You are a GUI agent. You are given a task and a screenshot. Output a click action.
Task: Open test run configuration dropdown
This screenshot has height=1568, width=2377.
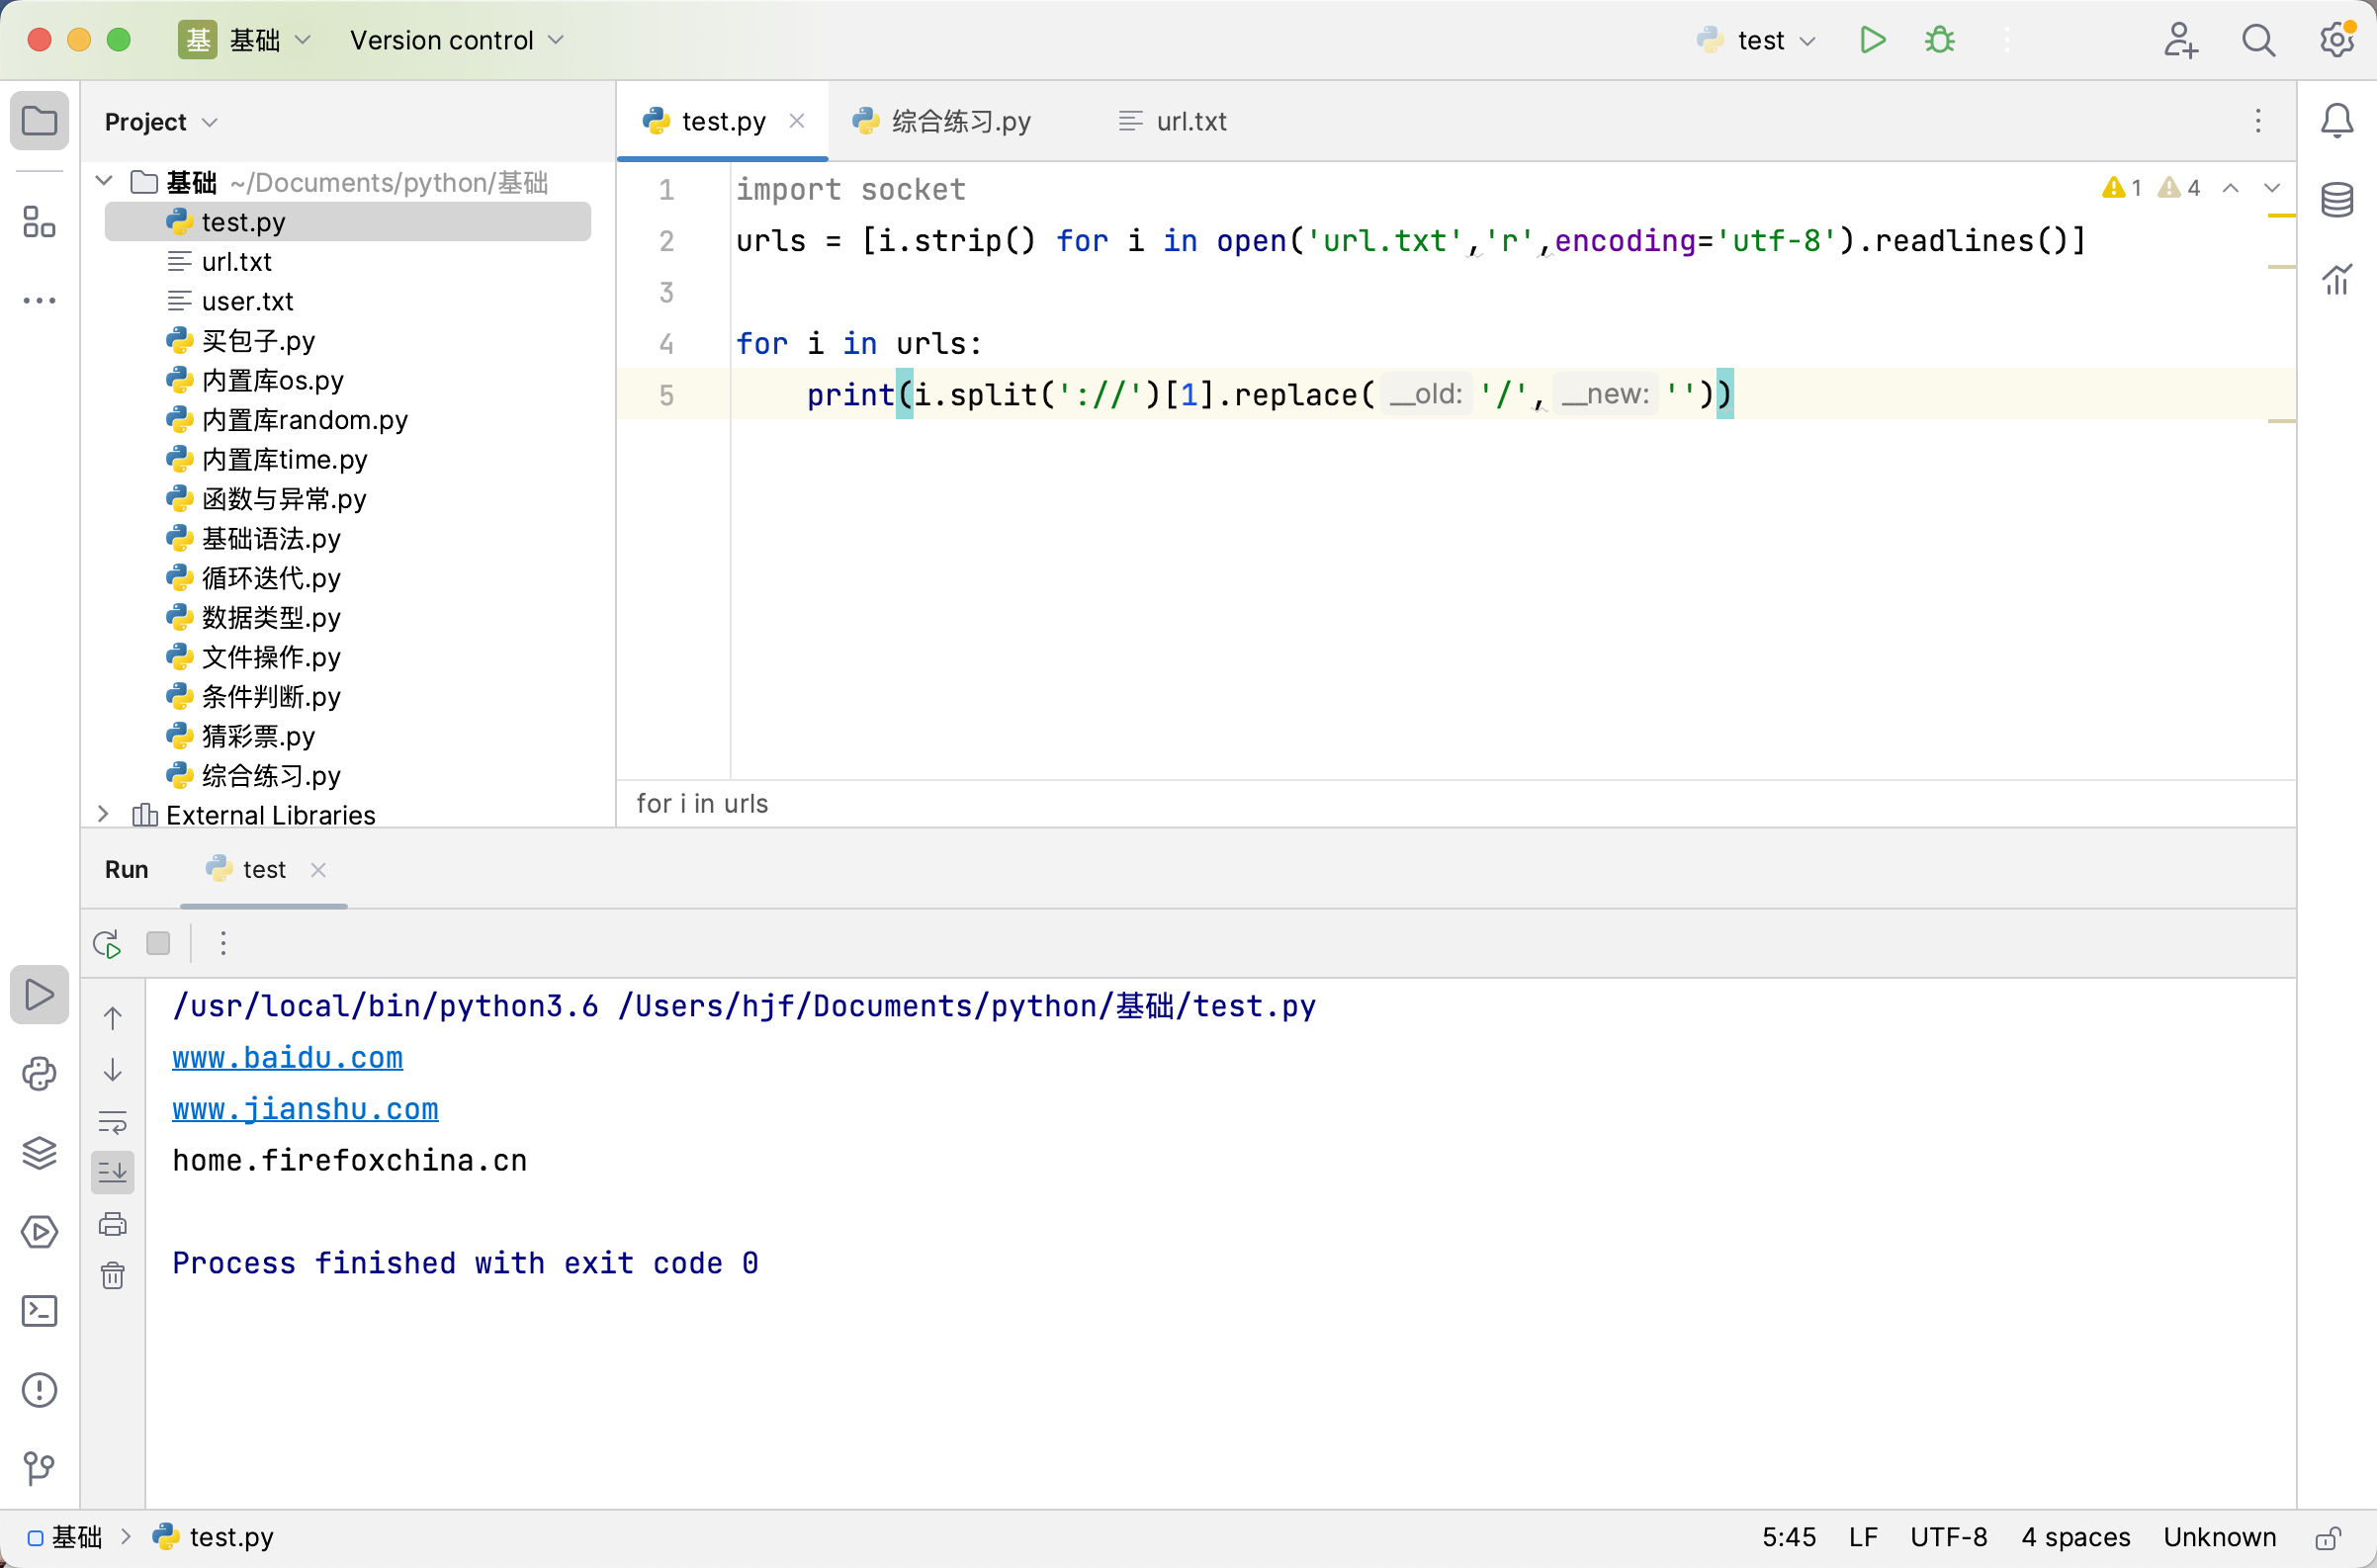1756,40
